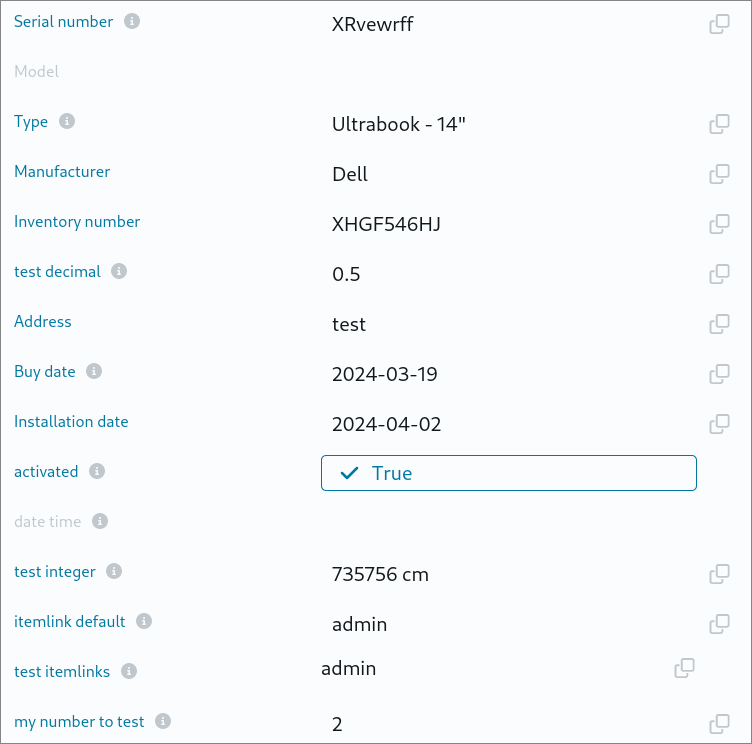Copy the Inventory number value
The height and width of the screenshot is (744, 752).
pos(718,224)
